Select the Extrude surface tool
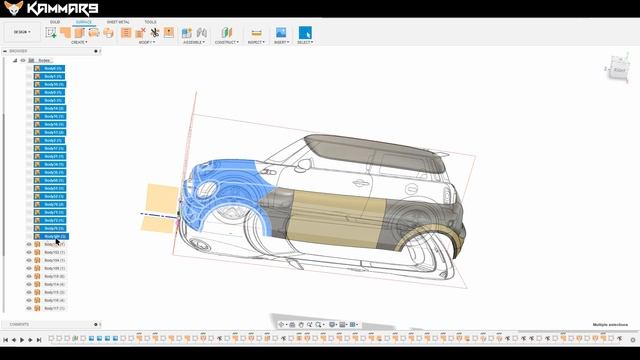Image resolution: width=640 pixels, height=360 pixels. click(65, 33)
